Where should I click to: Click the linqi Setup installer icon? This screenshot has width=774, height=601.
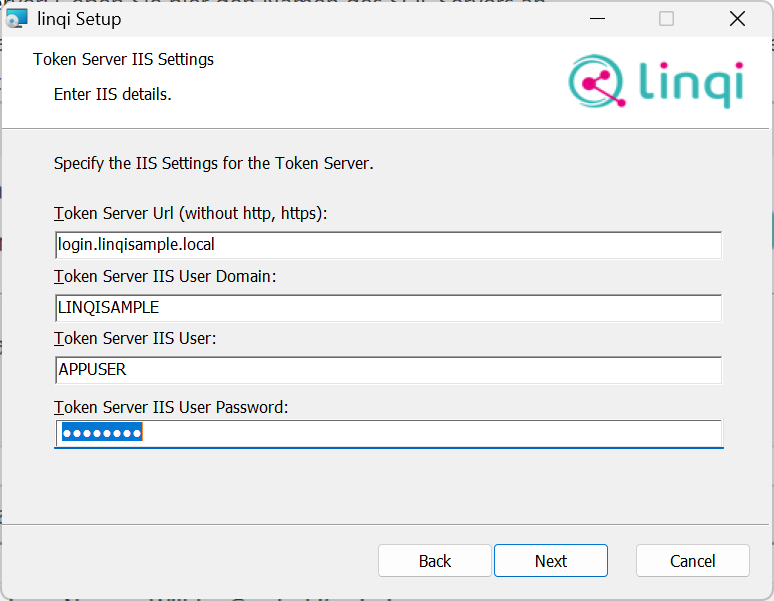[x=16, y=19]
